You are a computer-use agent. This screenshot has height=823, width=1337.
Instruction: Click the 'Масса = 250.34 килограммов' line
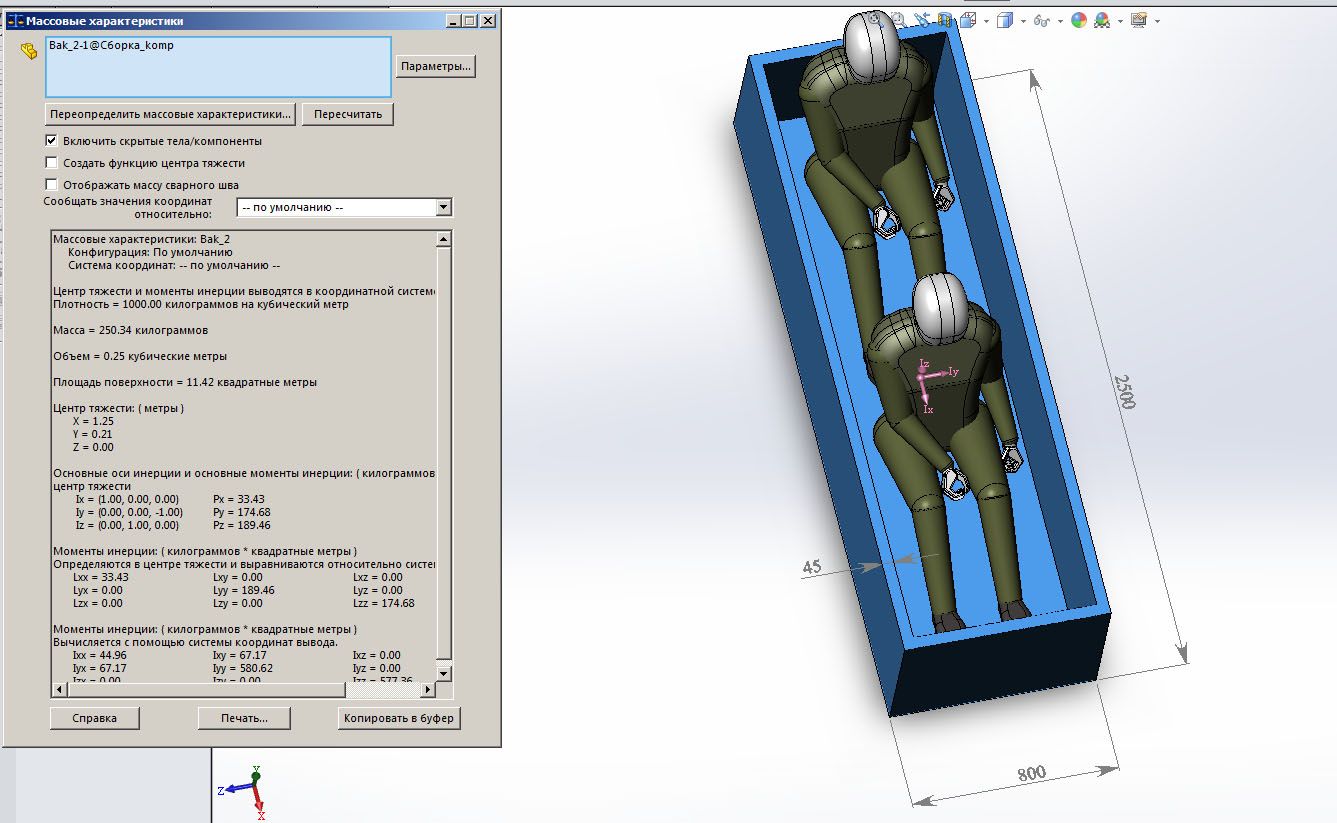130,330
